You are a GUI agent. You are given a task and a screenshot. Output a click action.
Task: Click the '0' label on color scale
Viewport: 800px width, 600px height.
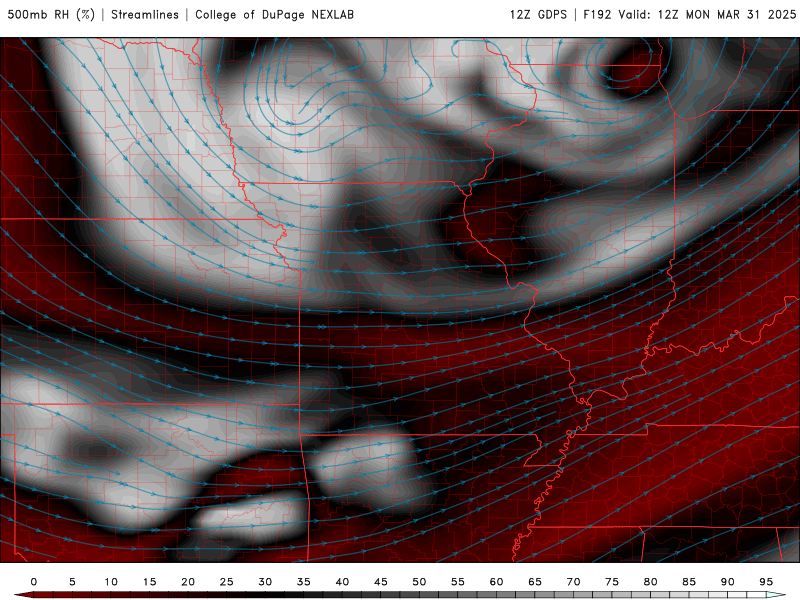click(x=34, y=582)
